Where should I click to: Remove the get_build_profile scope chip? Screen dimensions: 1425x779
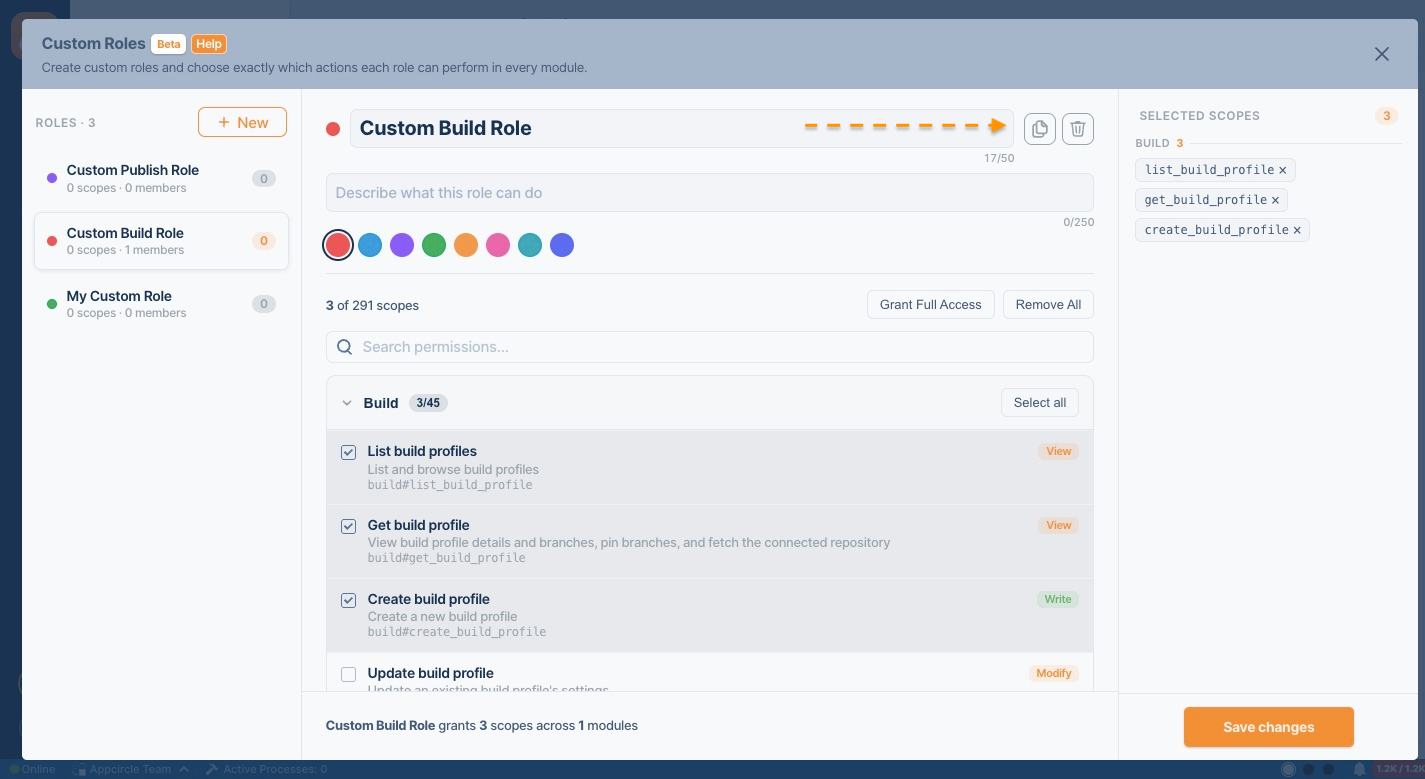pos(1275,200)
